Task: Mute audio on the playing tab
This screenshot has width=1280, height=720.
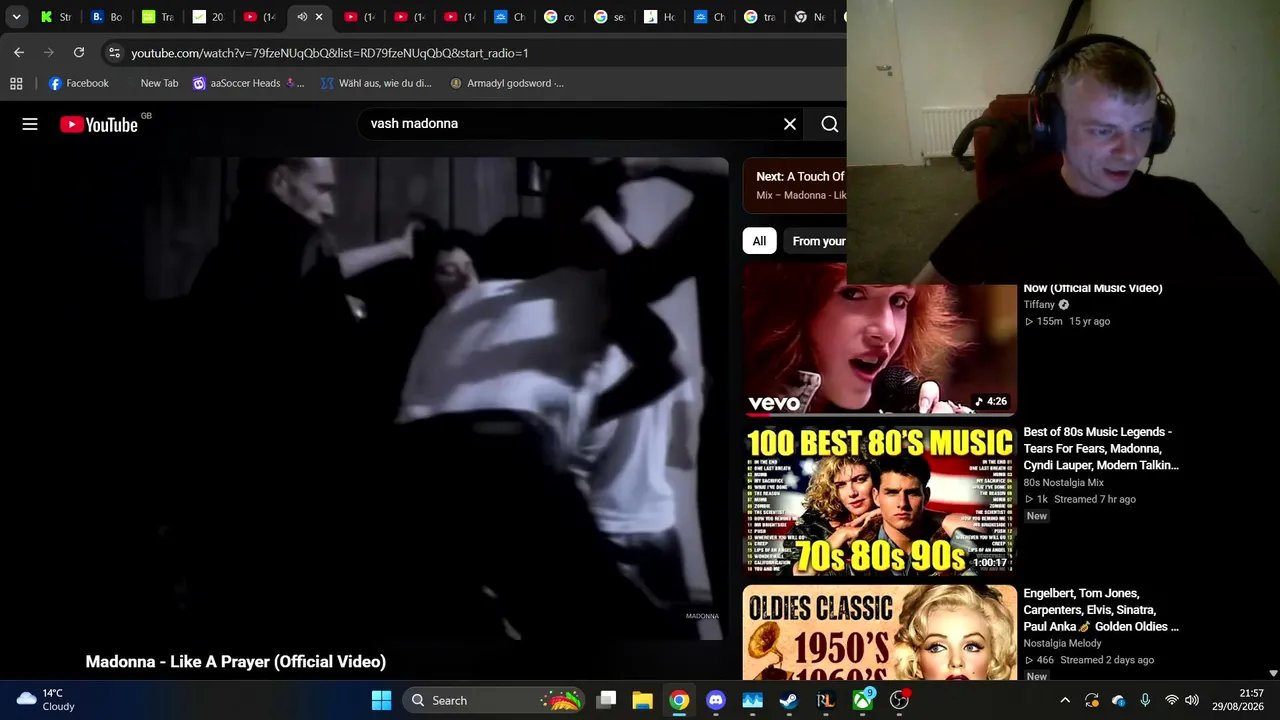Action: pos(302,17)
